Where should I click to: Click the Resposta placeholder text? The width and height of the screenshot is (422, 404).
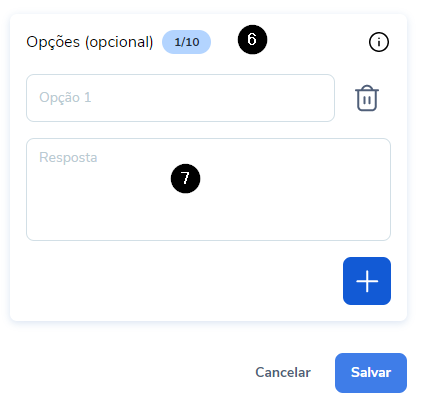pyautogui.click(x=68, y=158)
